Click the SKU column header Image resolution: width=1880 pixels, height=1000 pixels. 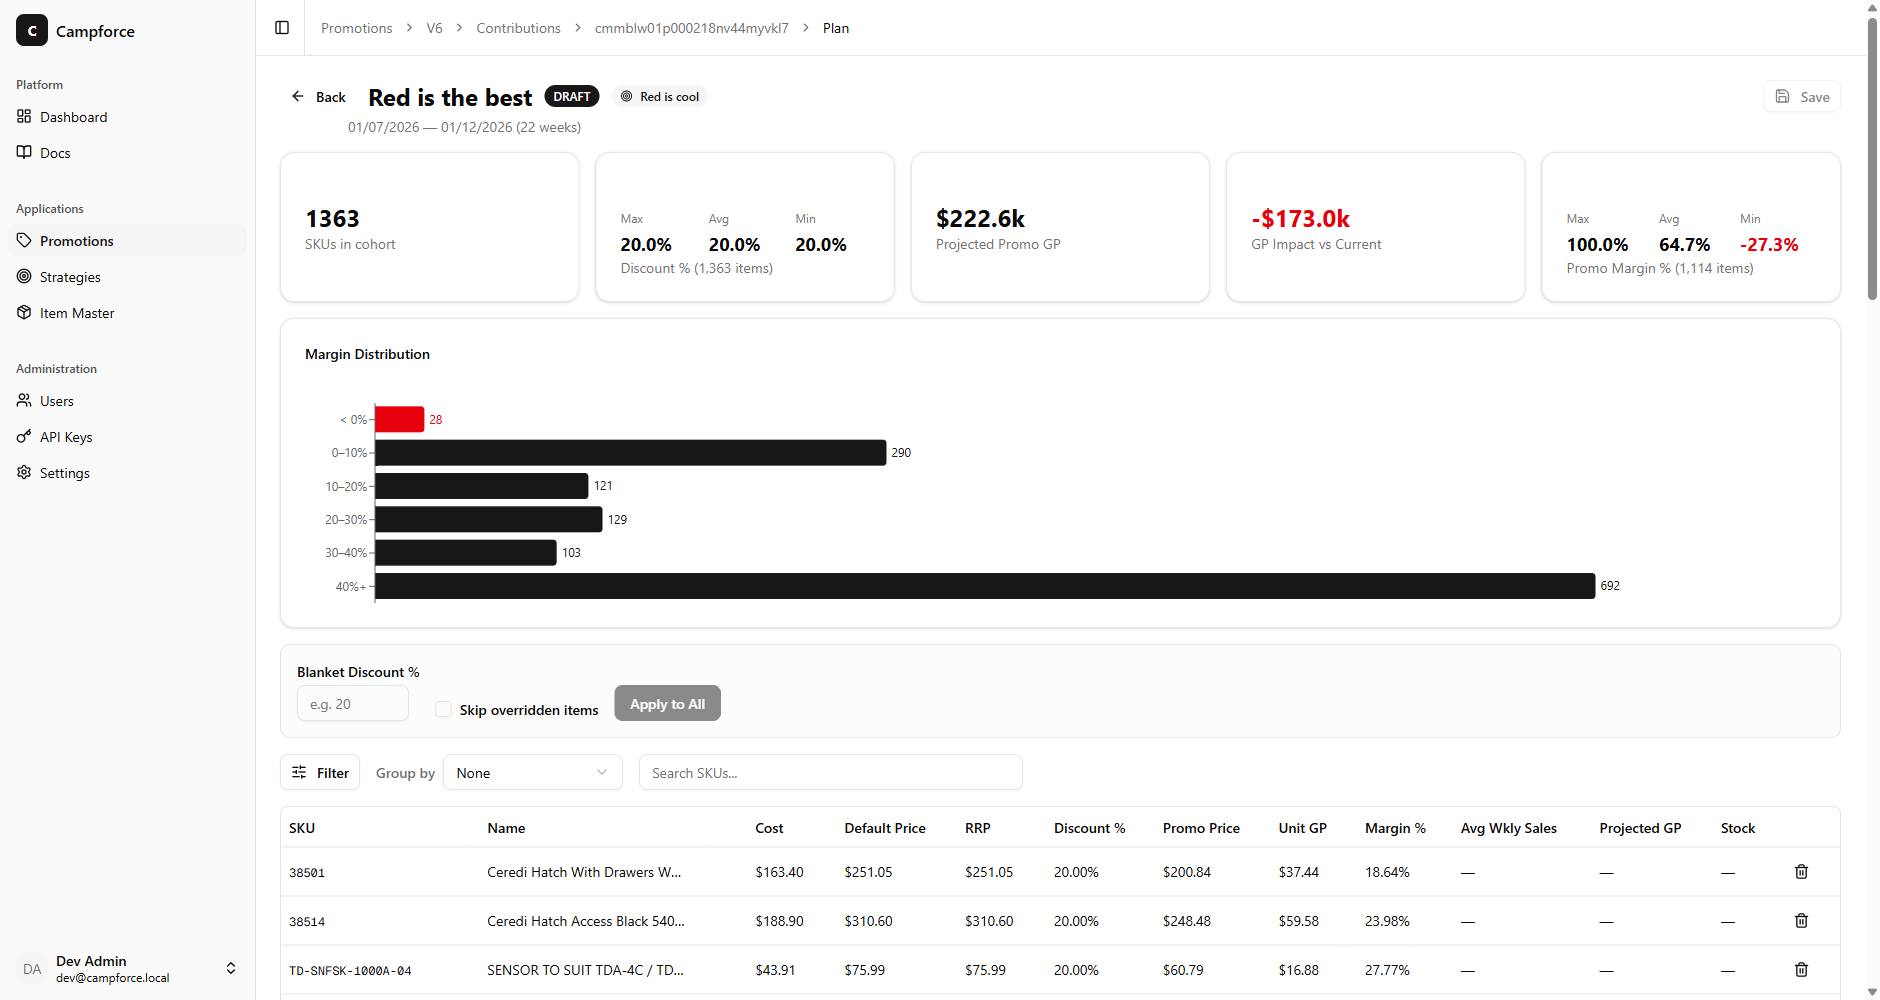pyautogui.click(x=302, y=828)
